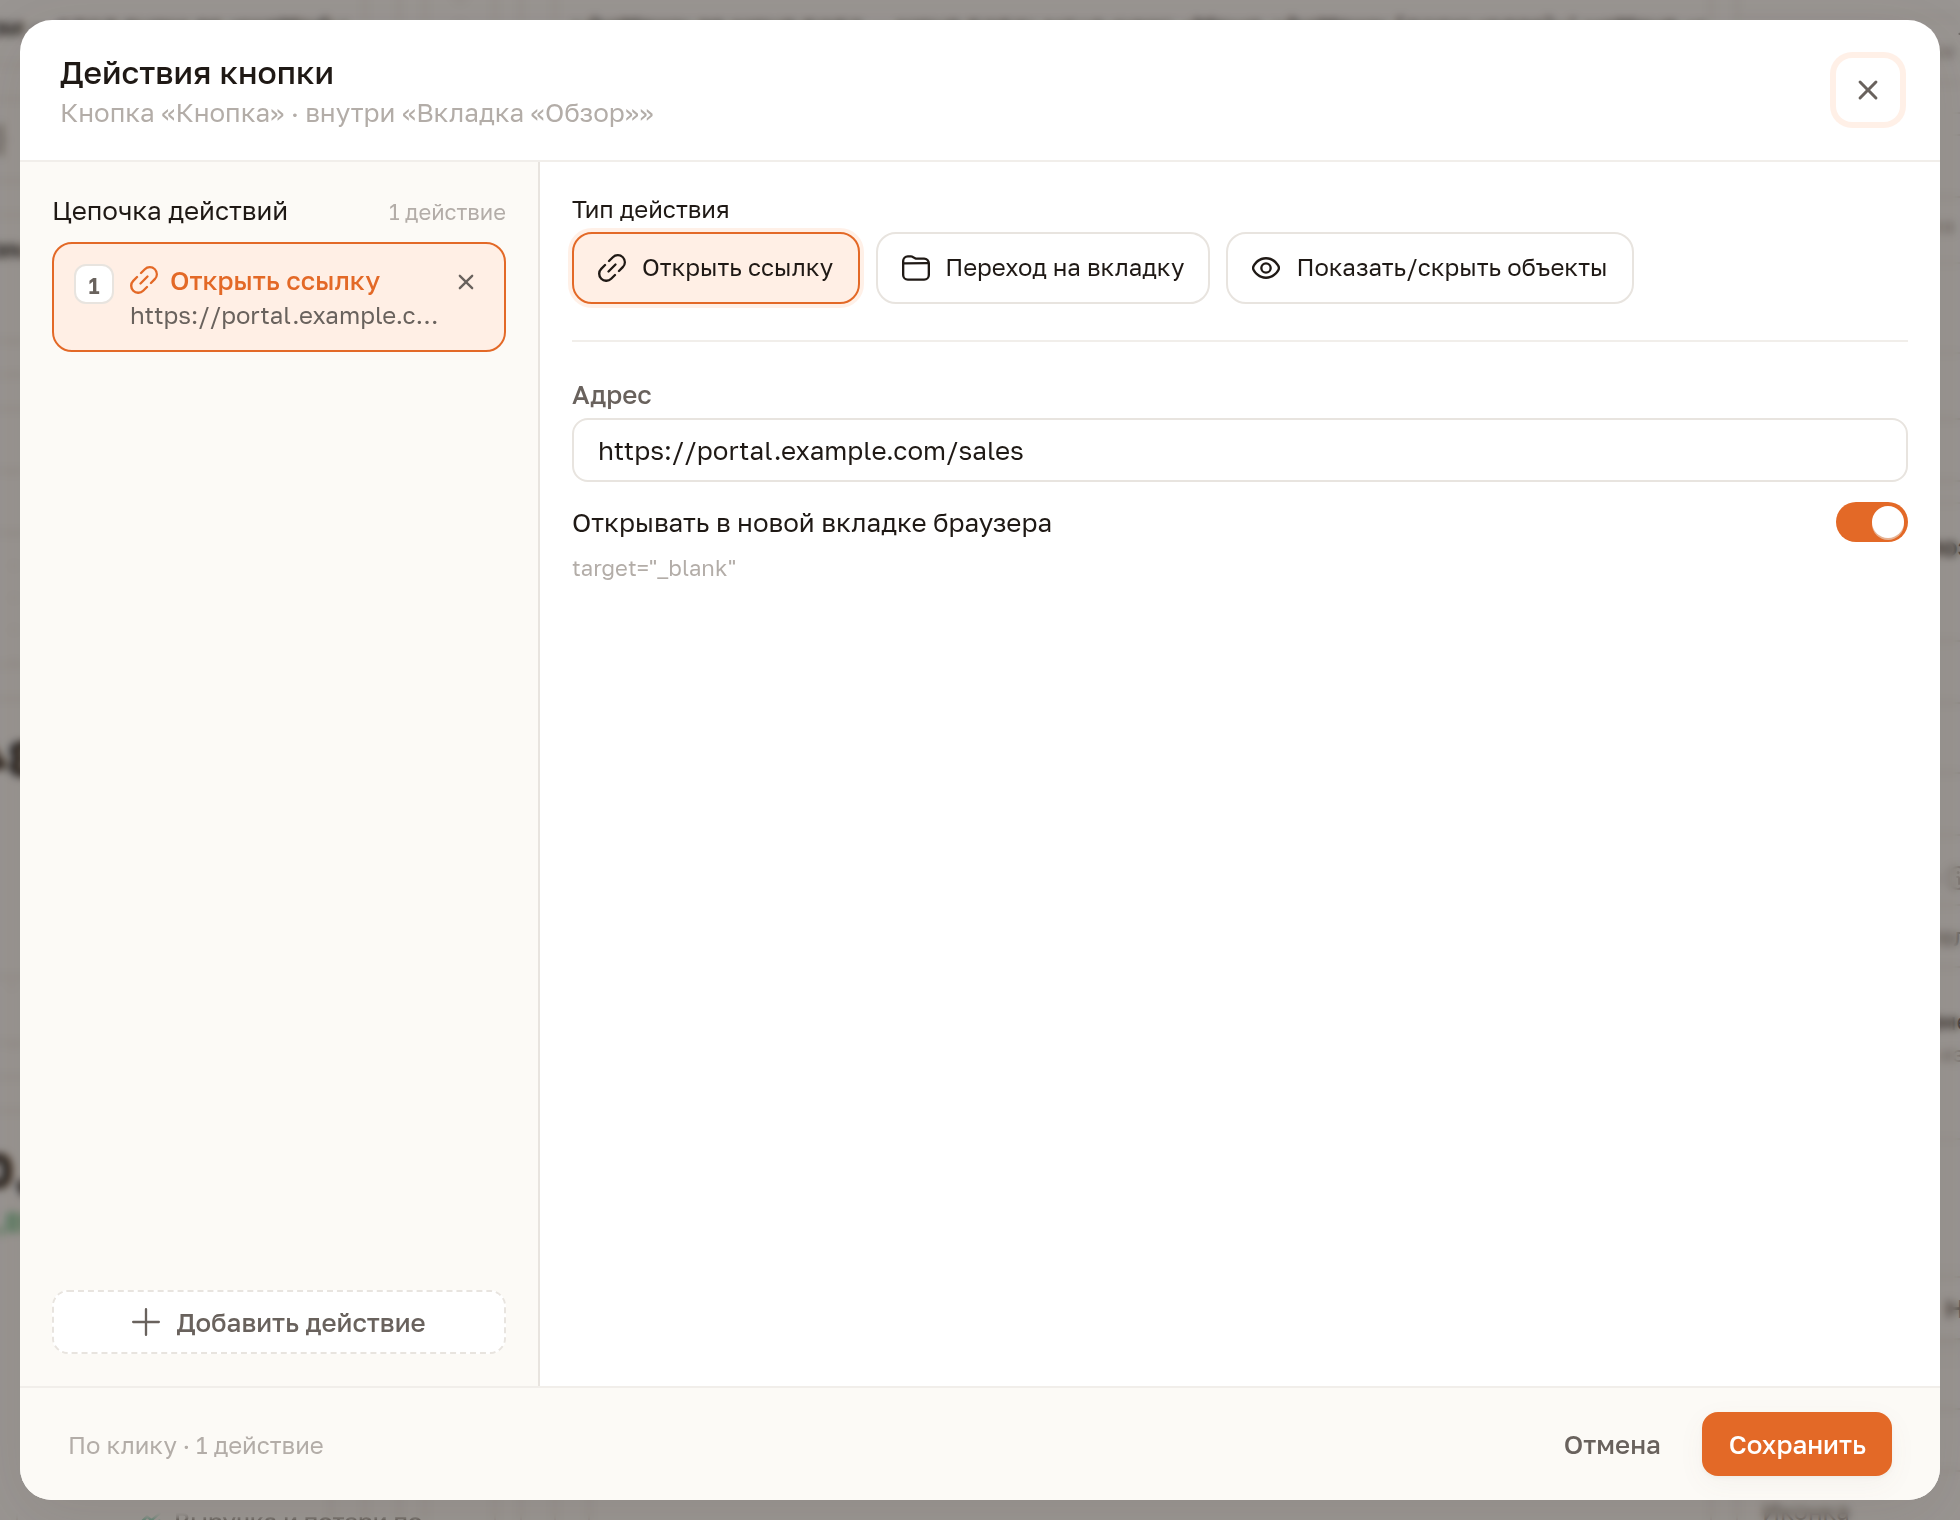The height and width of the screenshot is (1520, 1960).
Task: Click the folder icon for «Переход на вкладку»
Action: [x=916, y=268]
